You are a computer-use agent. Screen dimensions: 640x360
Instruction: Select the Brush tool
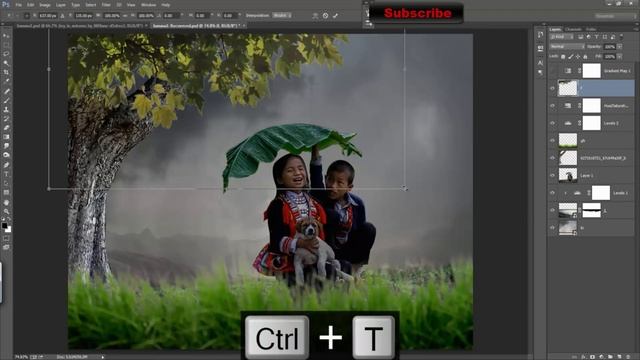[x=6, y=100]
